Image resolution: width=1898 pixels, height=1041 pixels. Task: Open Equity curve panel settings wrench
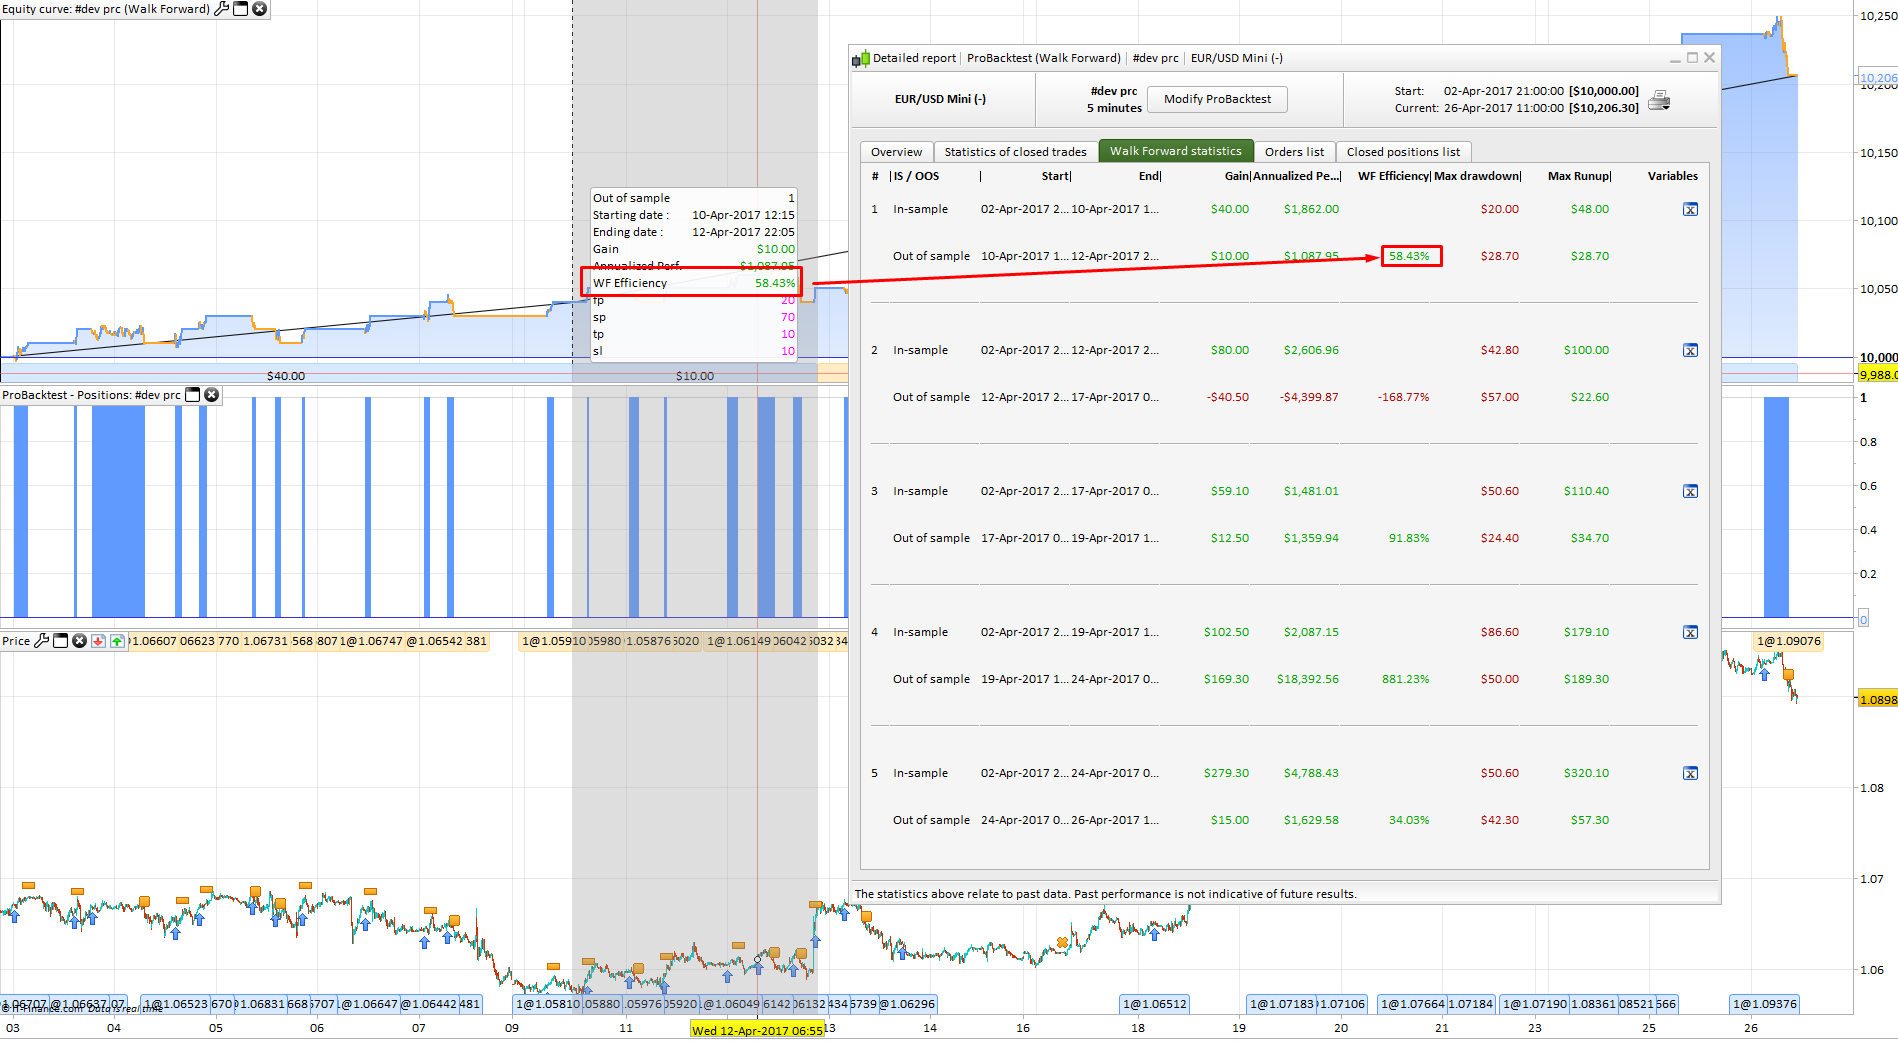(x=222, y=9)
